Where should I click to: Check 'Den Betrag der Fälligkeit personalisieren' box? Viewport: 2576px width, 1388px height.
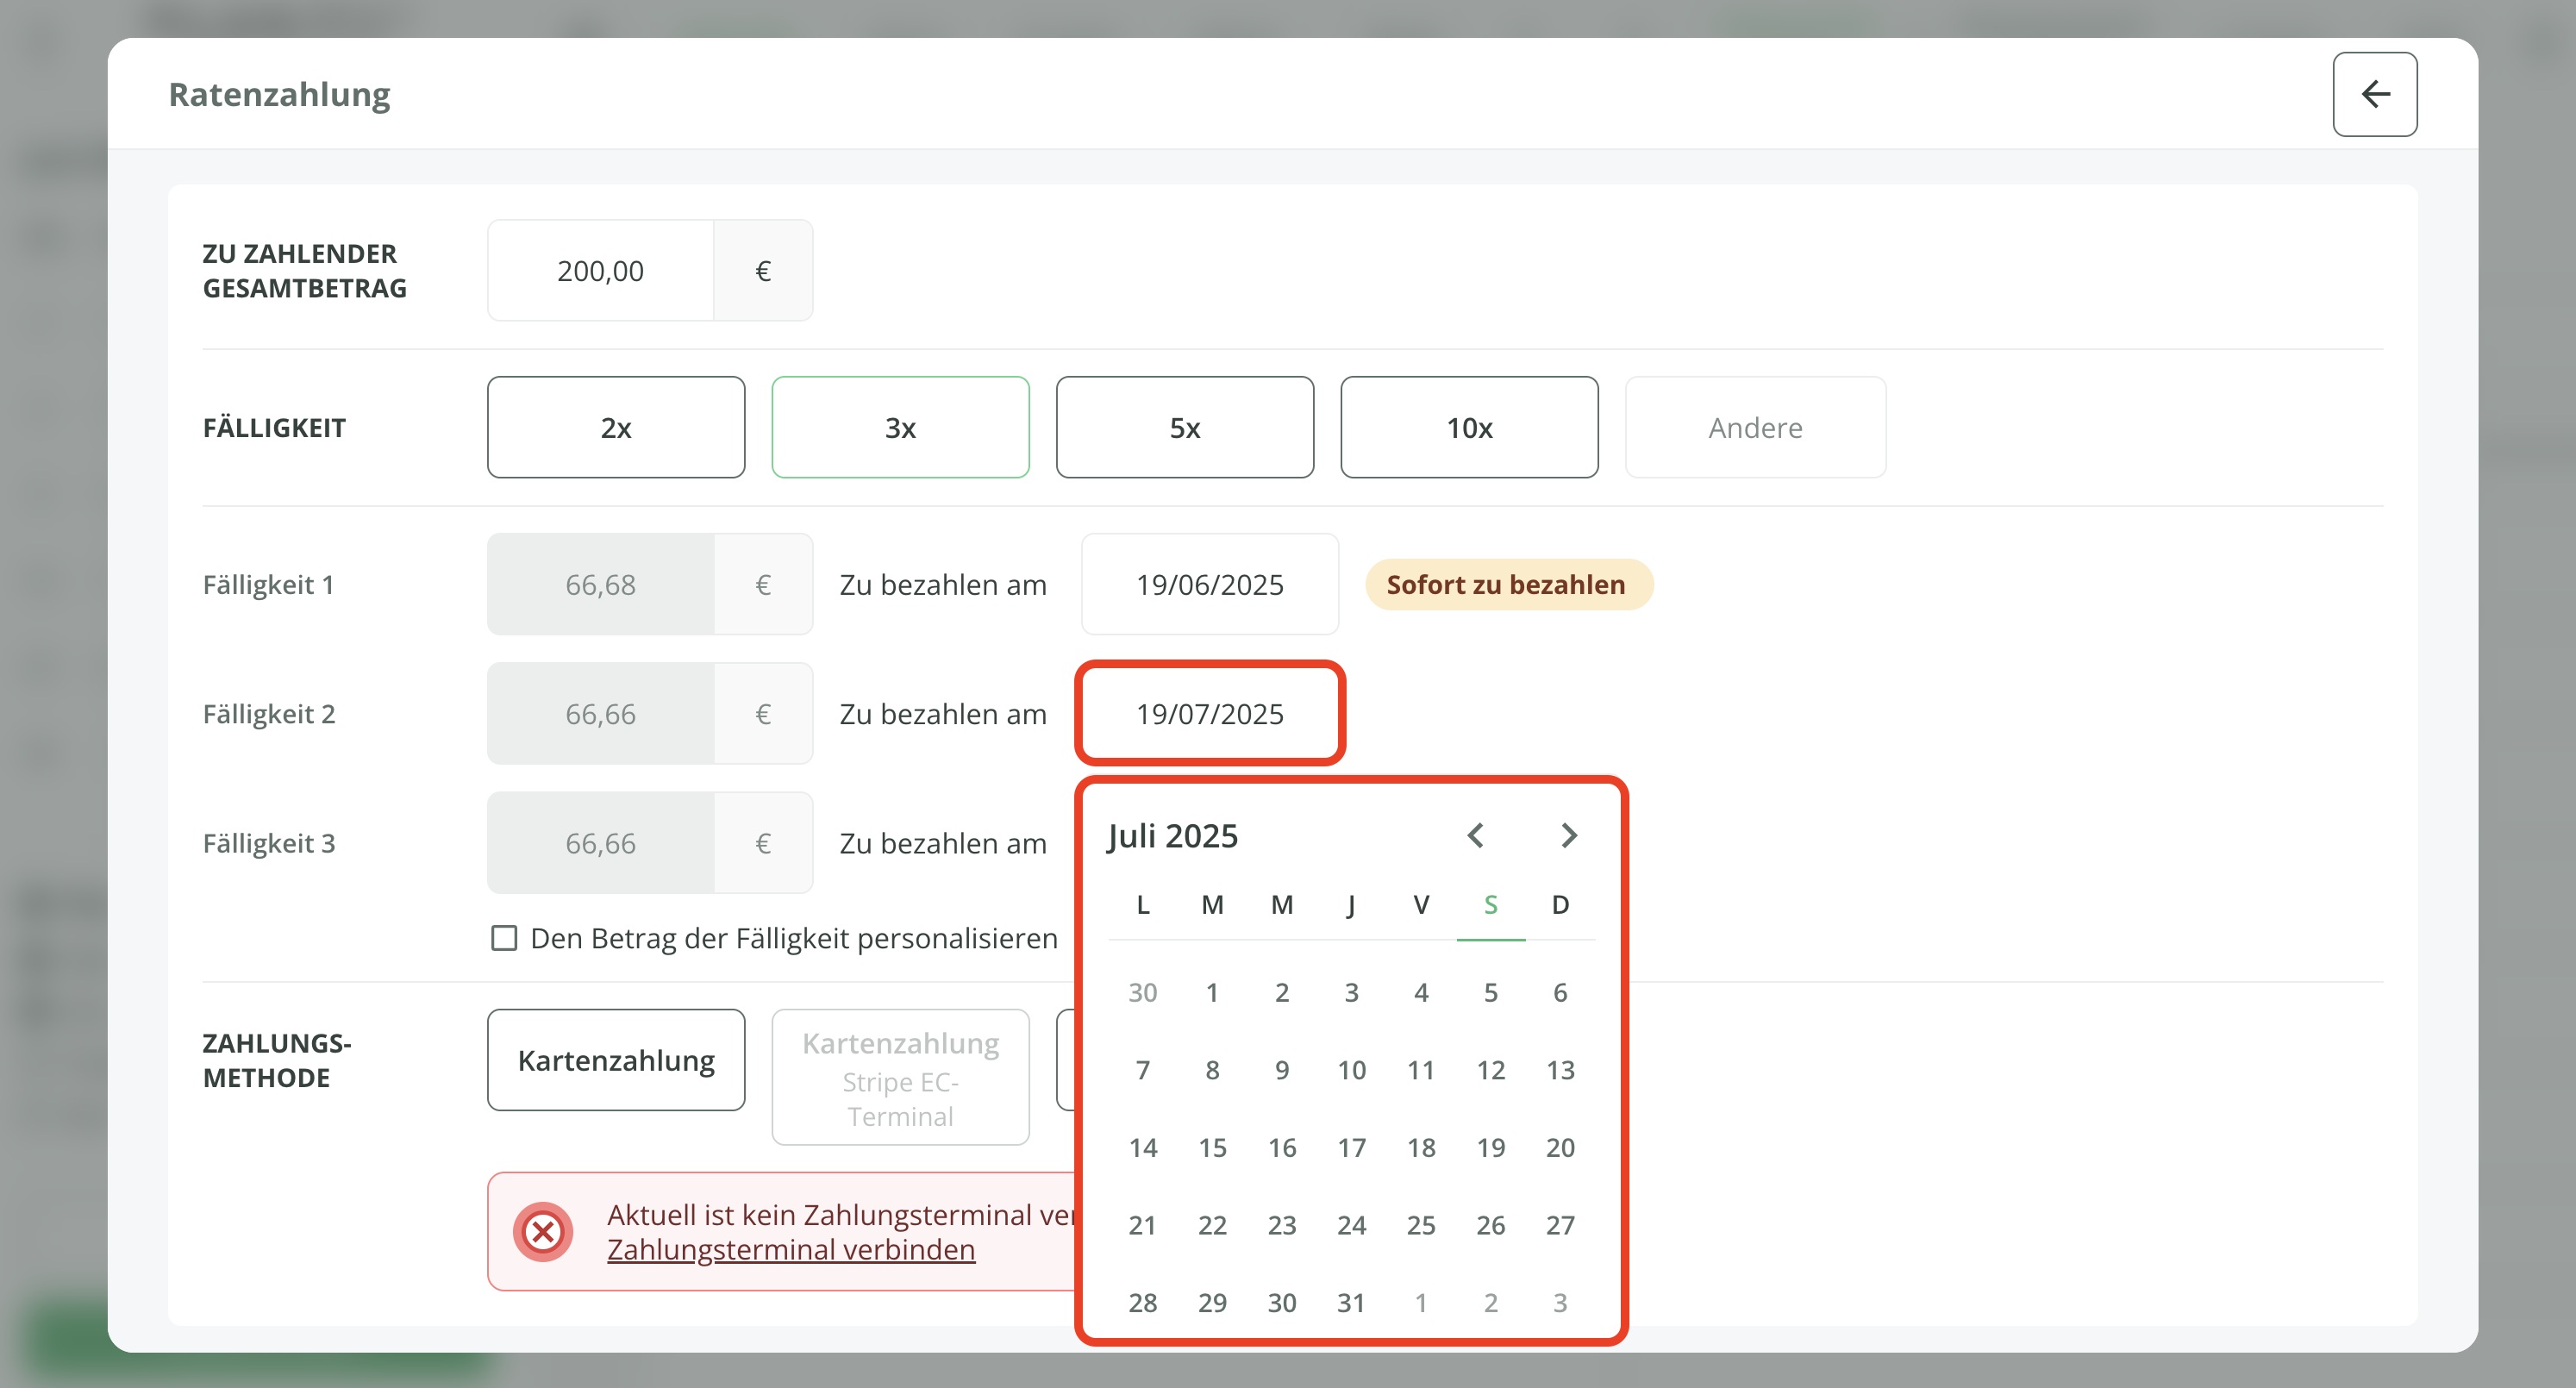(504, 938)
